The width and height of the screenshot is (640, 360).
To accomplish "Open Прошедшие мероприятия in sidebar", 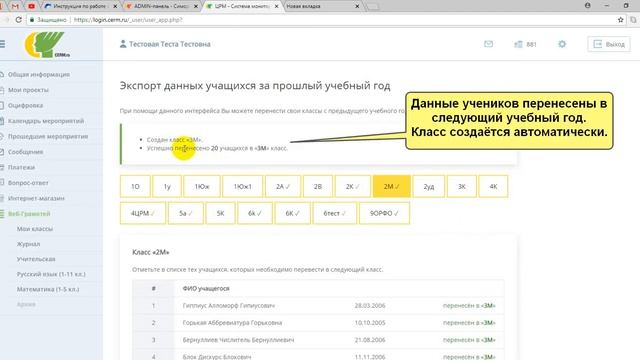I will pos(48,136).
